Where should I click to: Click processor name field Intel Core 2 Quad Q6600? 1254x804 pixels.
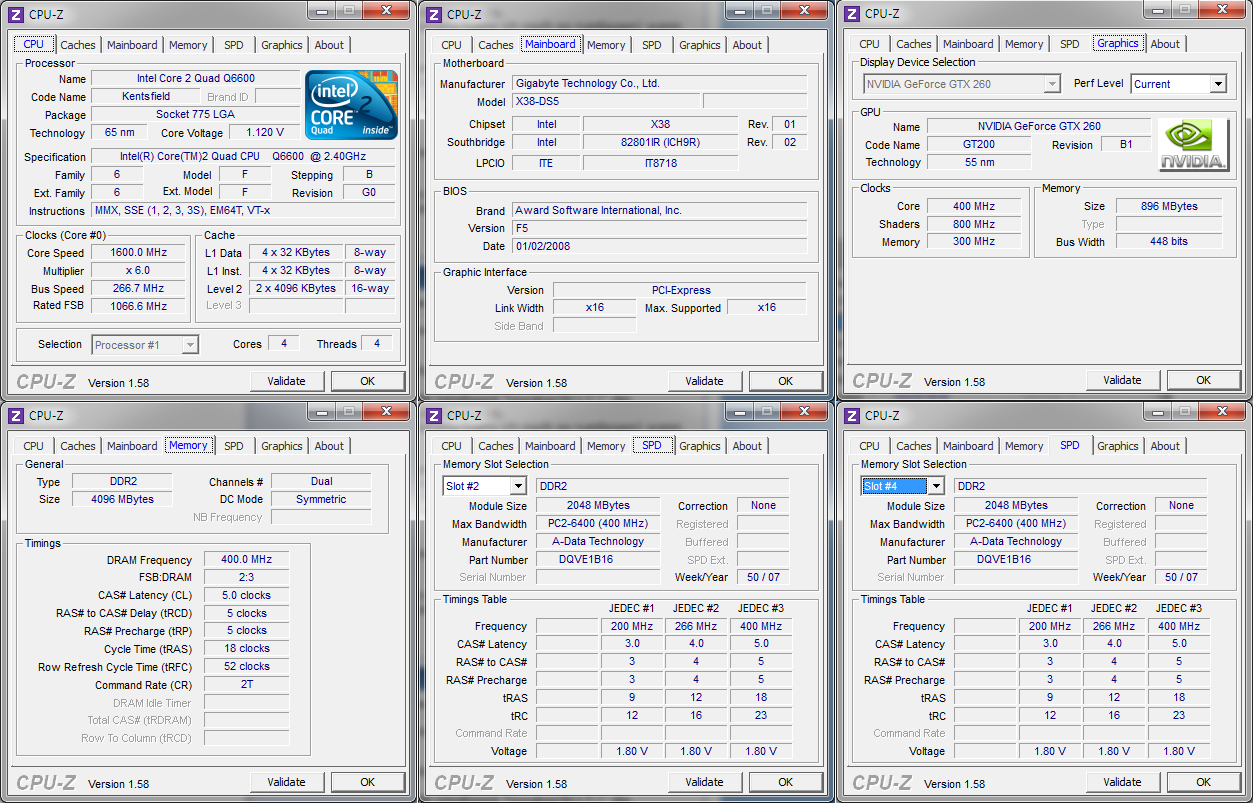195,79
